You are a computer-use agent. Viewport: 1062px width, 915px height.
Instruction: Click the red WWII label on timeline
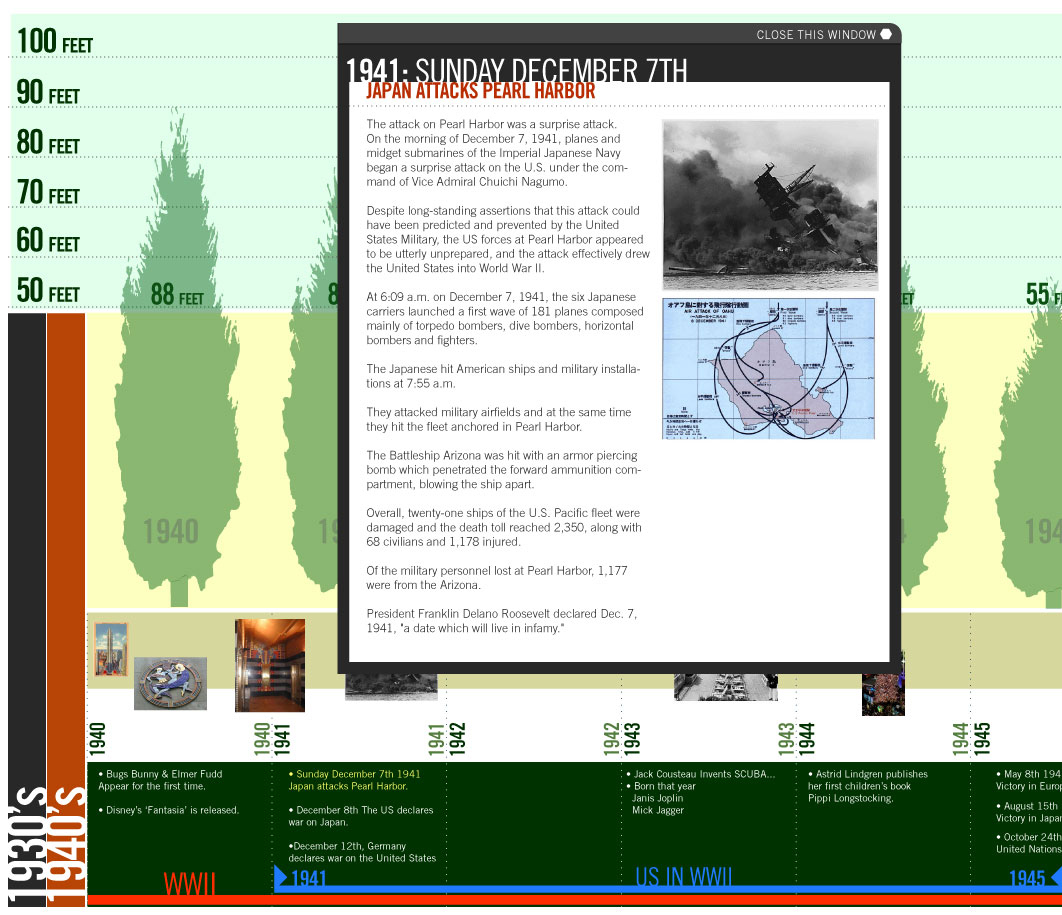pos(190,883)
